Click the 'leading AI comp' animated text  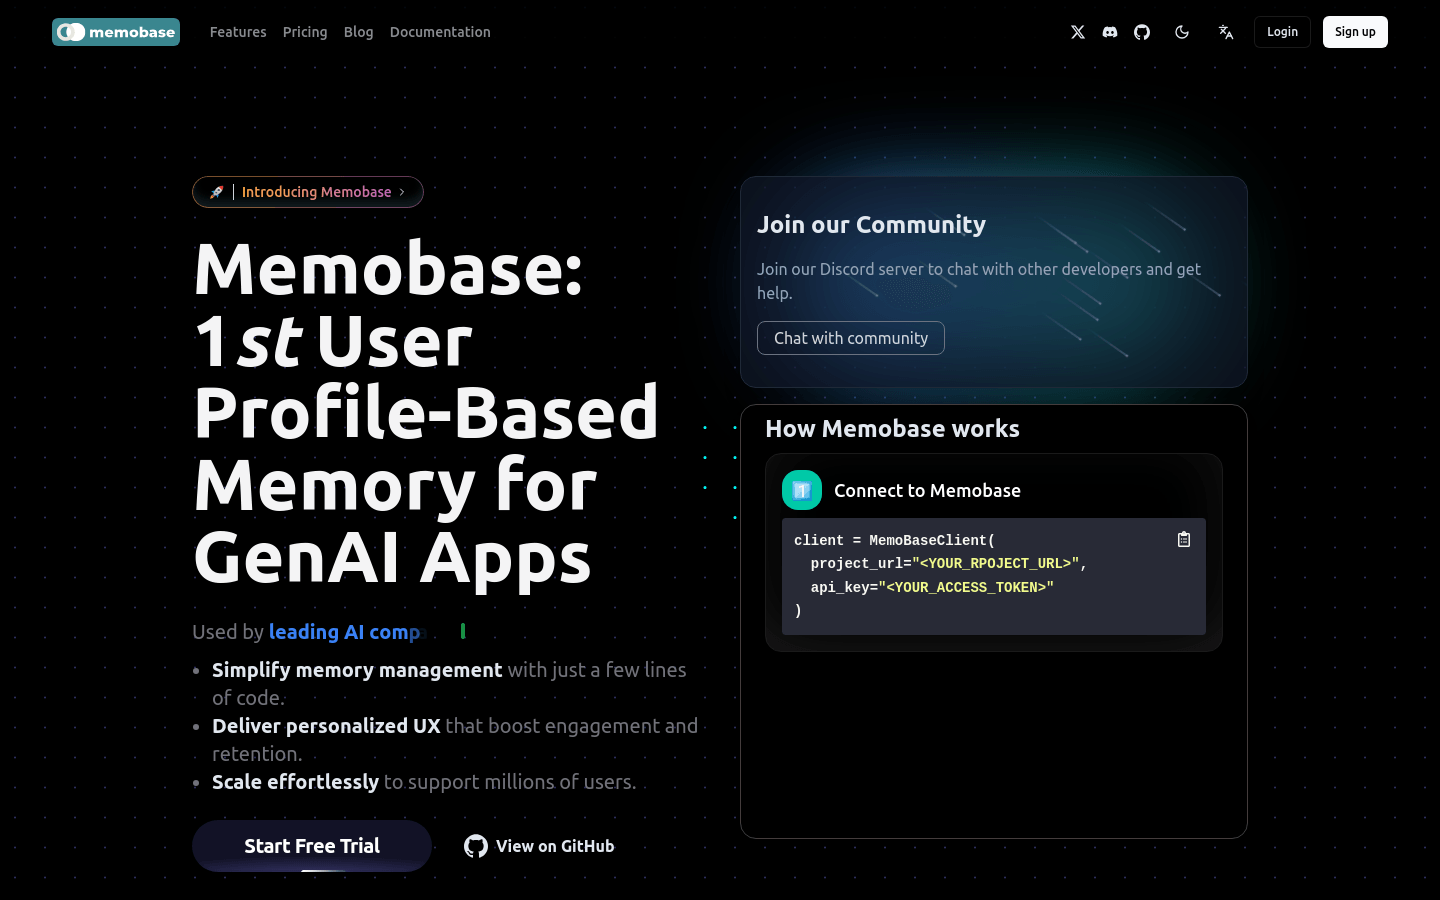click(x=347, y=632)
